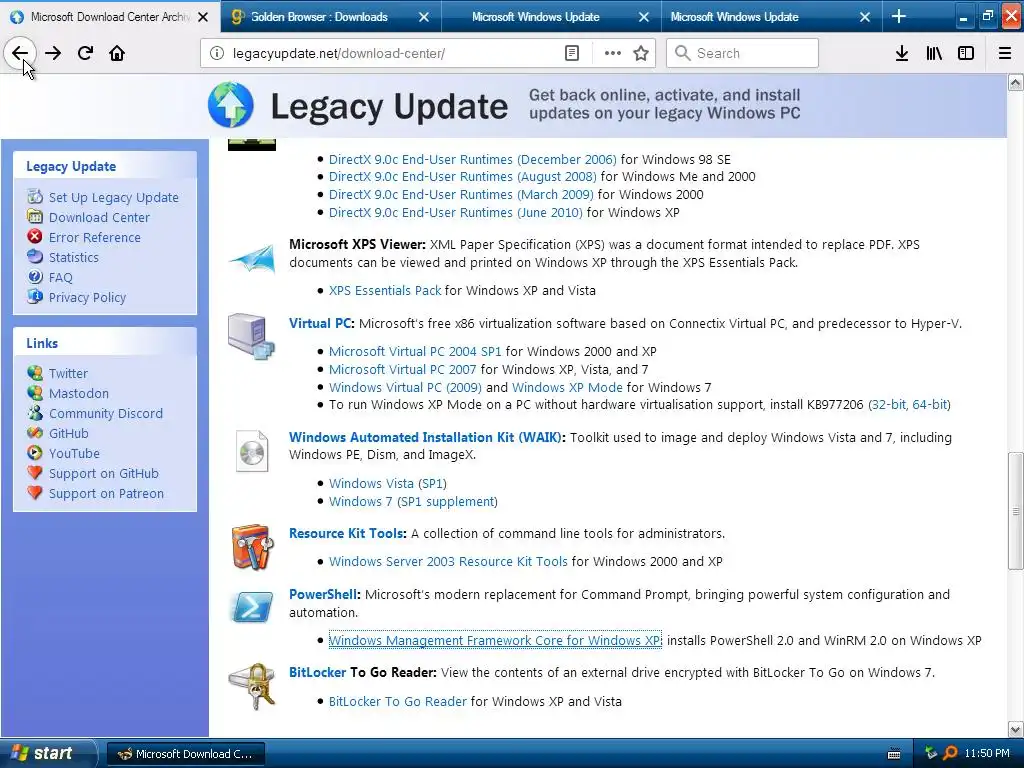Open XPS Essentials Pack link
Image resolution: width=1024 pixels, height=768 pixels.
pos(385,290)
